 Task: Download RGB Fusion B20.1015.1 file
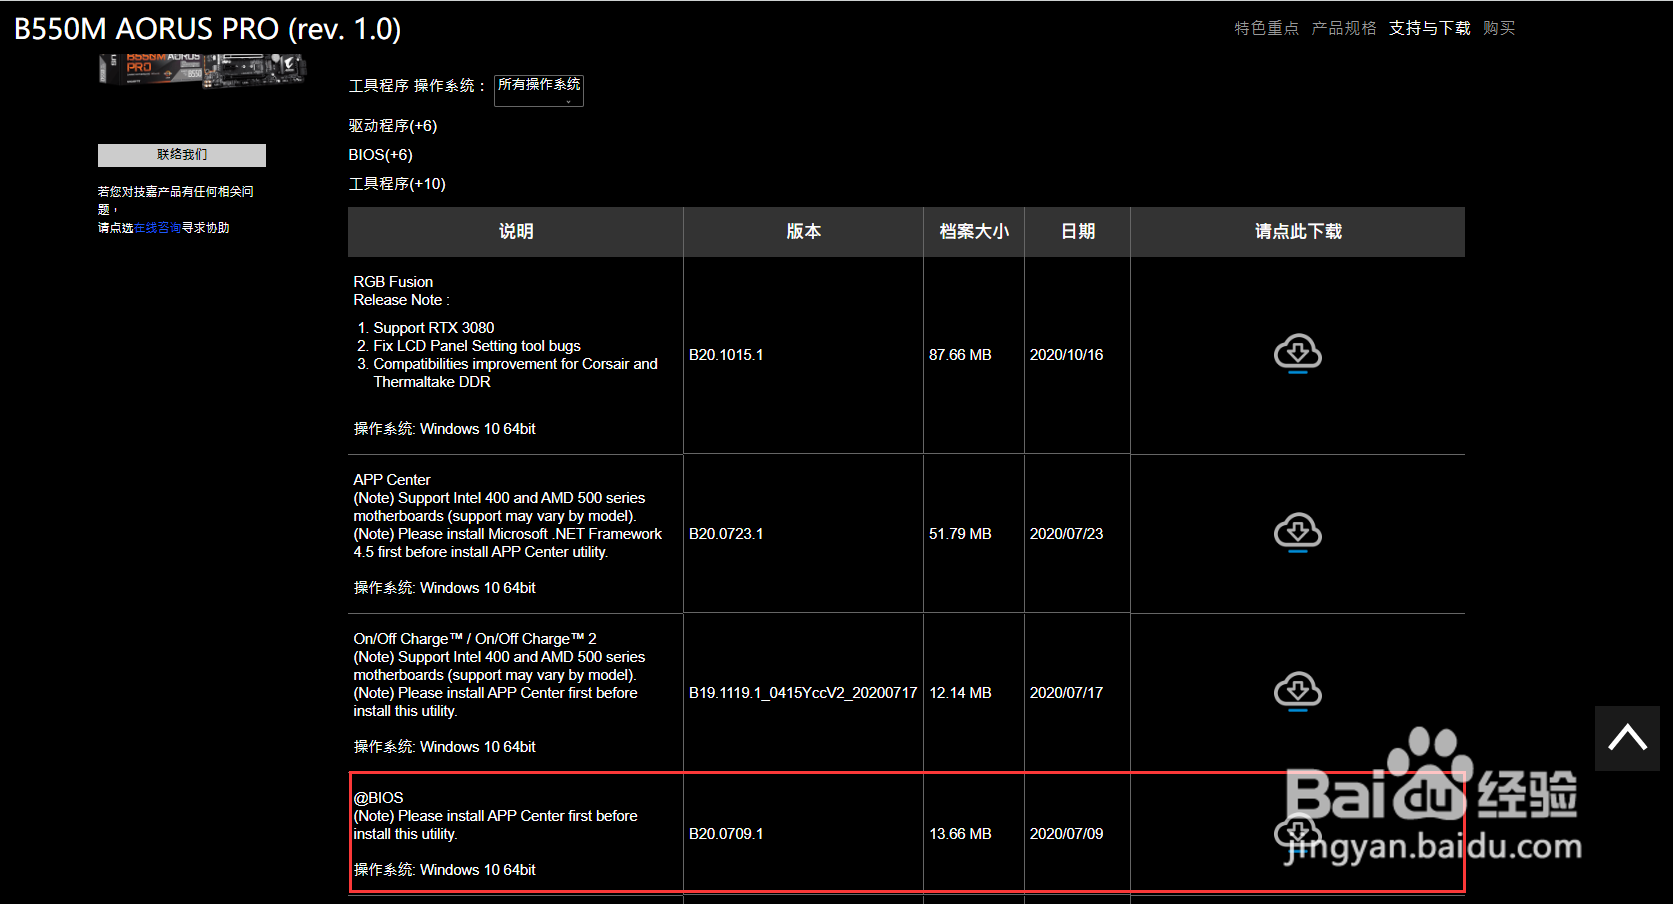[1297, 354]
